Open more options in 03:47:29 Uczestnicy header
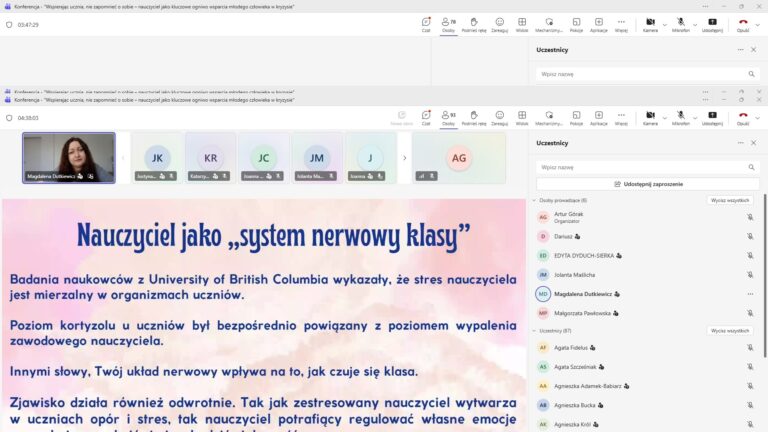 pyautogui.click(x=741, y=49)
